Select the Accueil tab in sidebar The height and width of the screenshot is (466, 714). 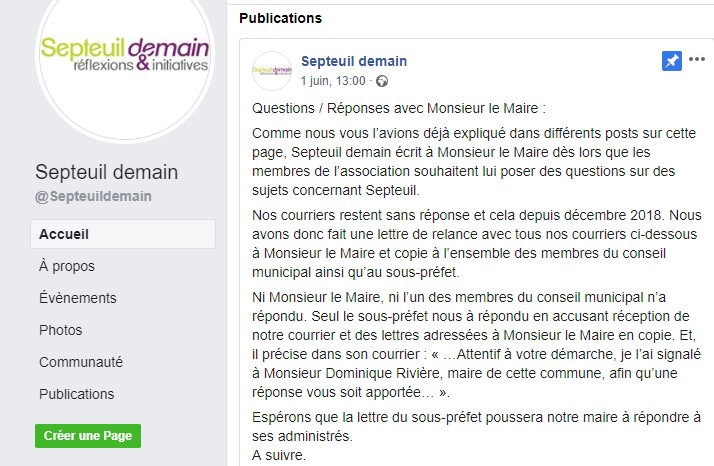(x=64, y=234)
